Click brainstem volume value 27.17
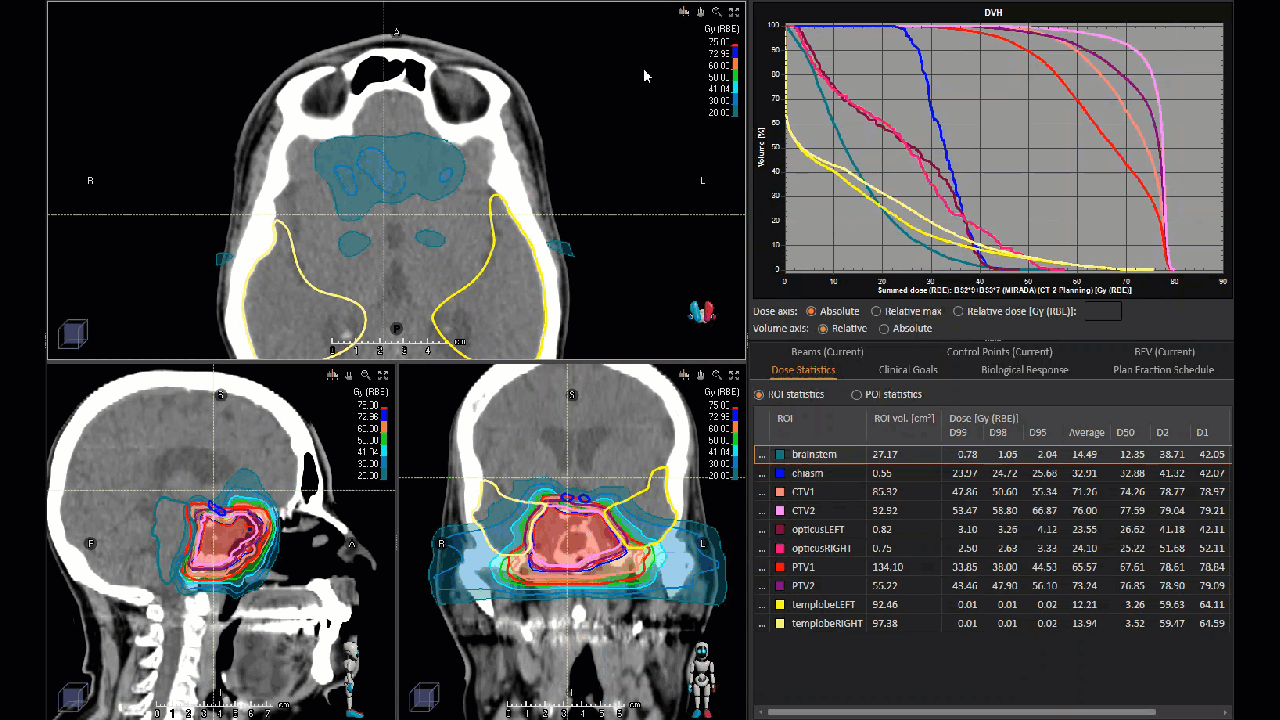 (885, 455)
